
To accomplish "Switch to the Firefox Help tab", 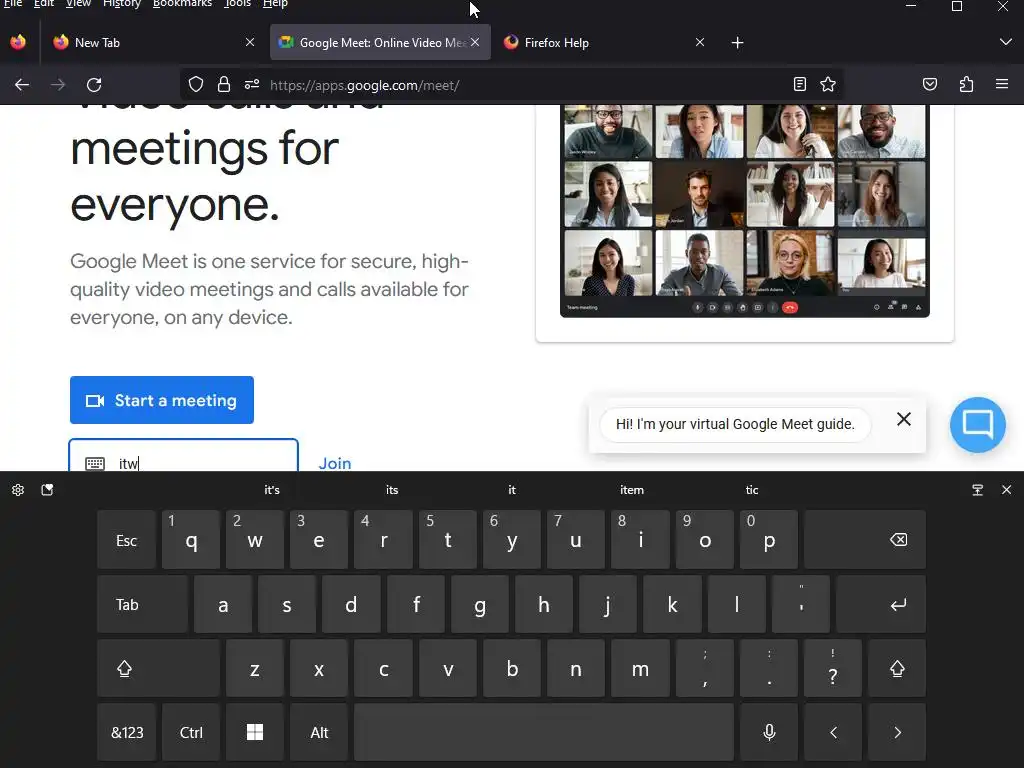I will coord(602,42).
